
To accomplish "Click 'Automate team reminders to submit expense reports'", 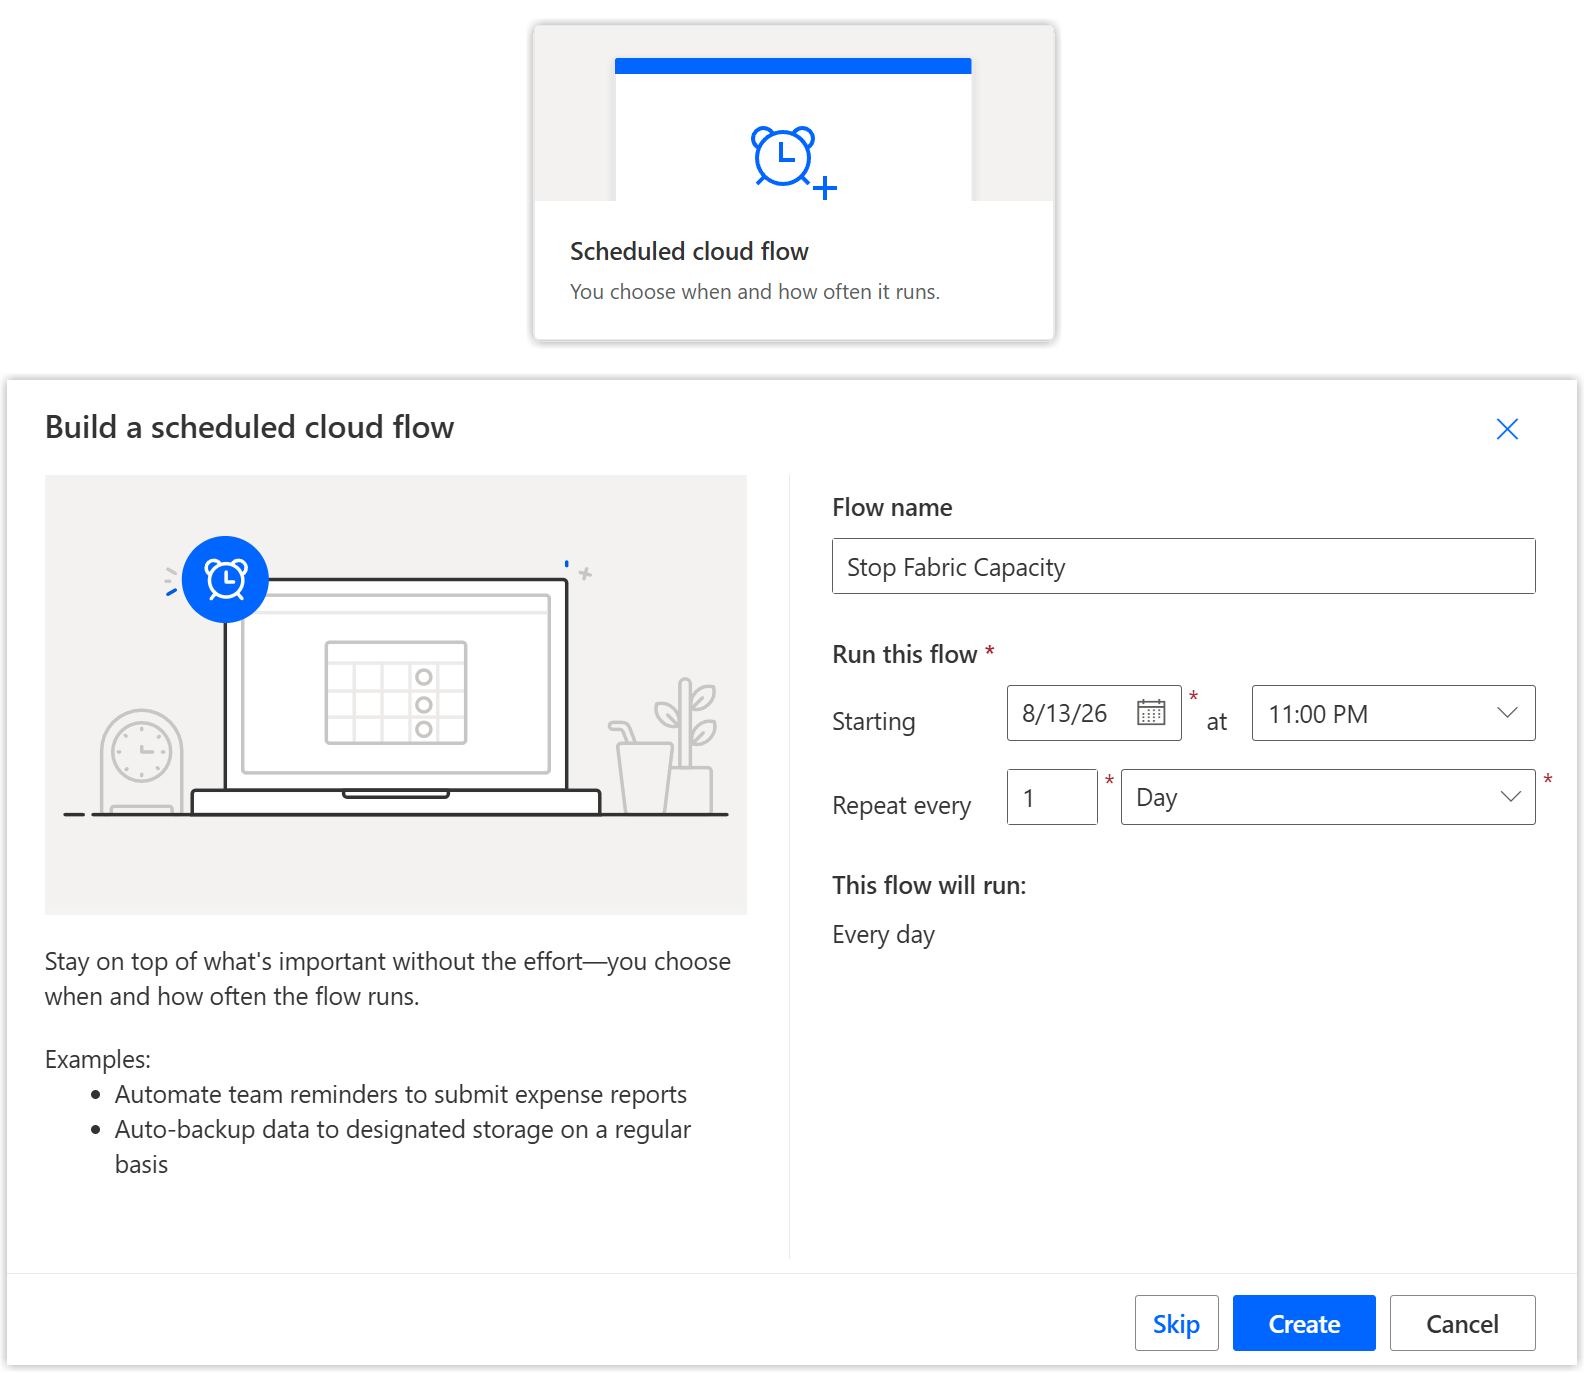I will pos(401,1094).
